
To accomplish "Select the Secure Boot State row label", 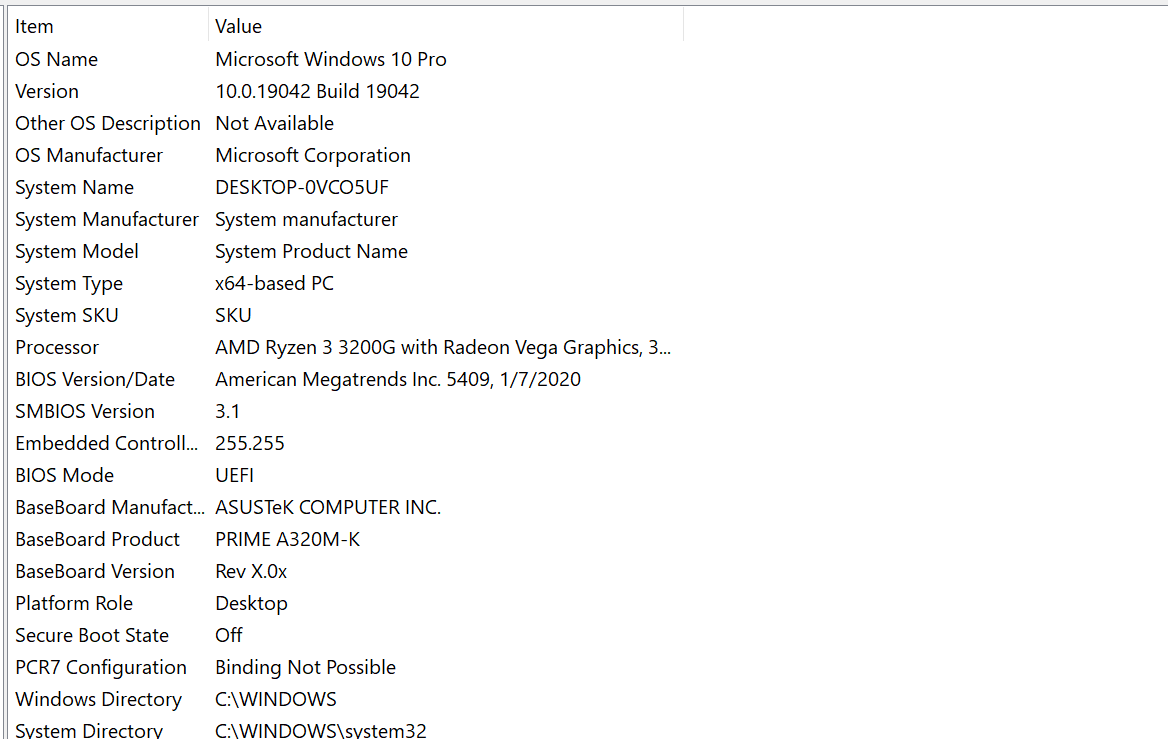I will 92,636.
